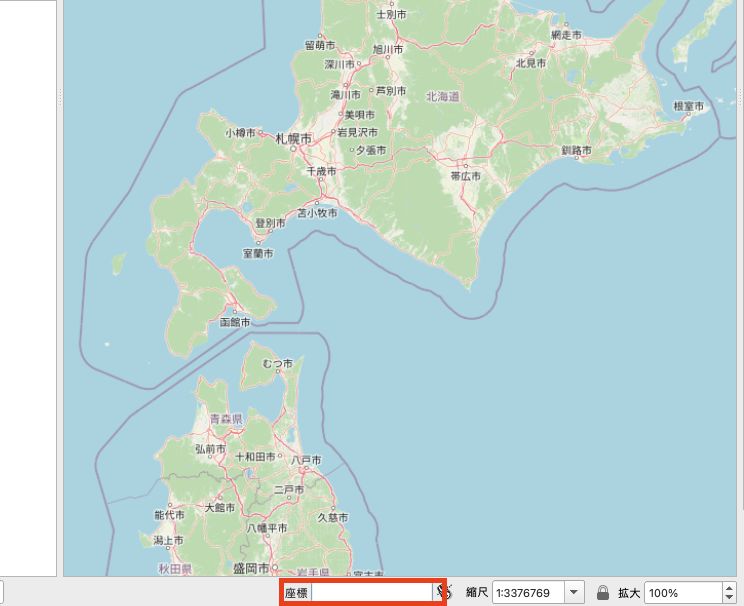Click the 潟上市 map label

[168, 541]
